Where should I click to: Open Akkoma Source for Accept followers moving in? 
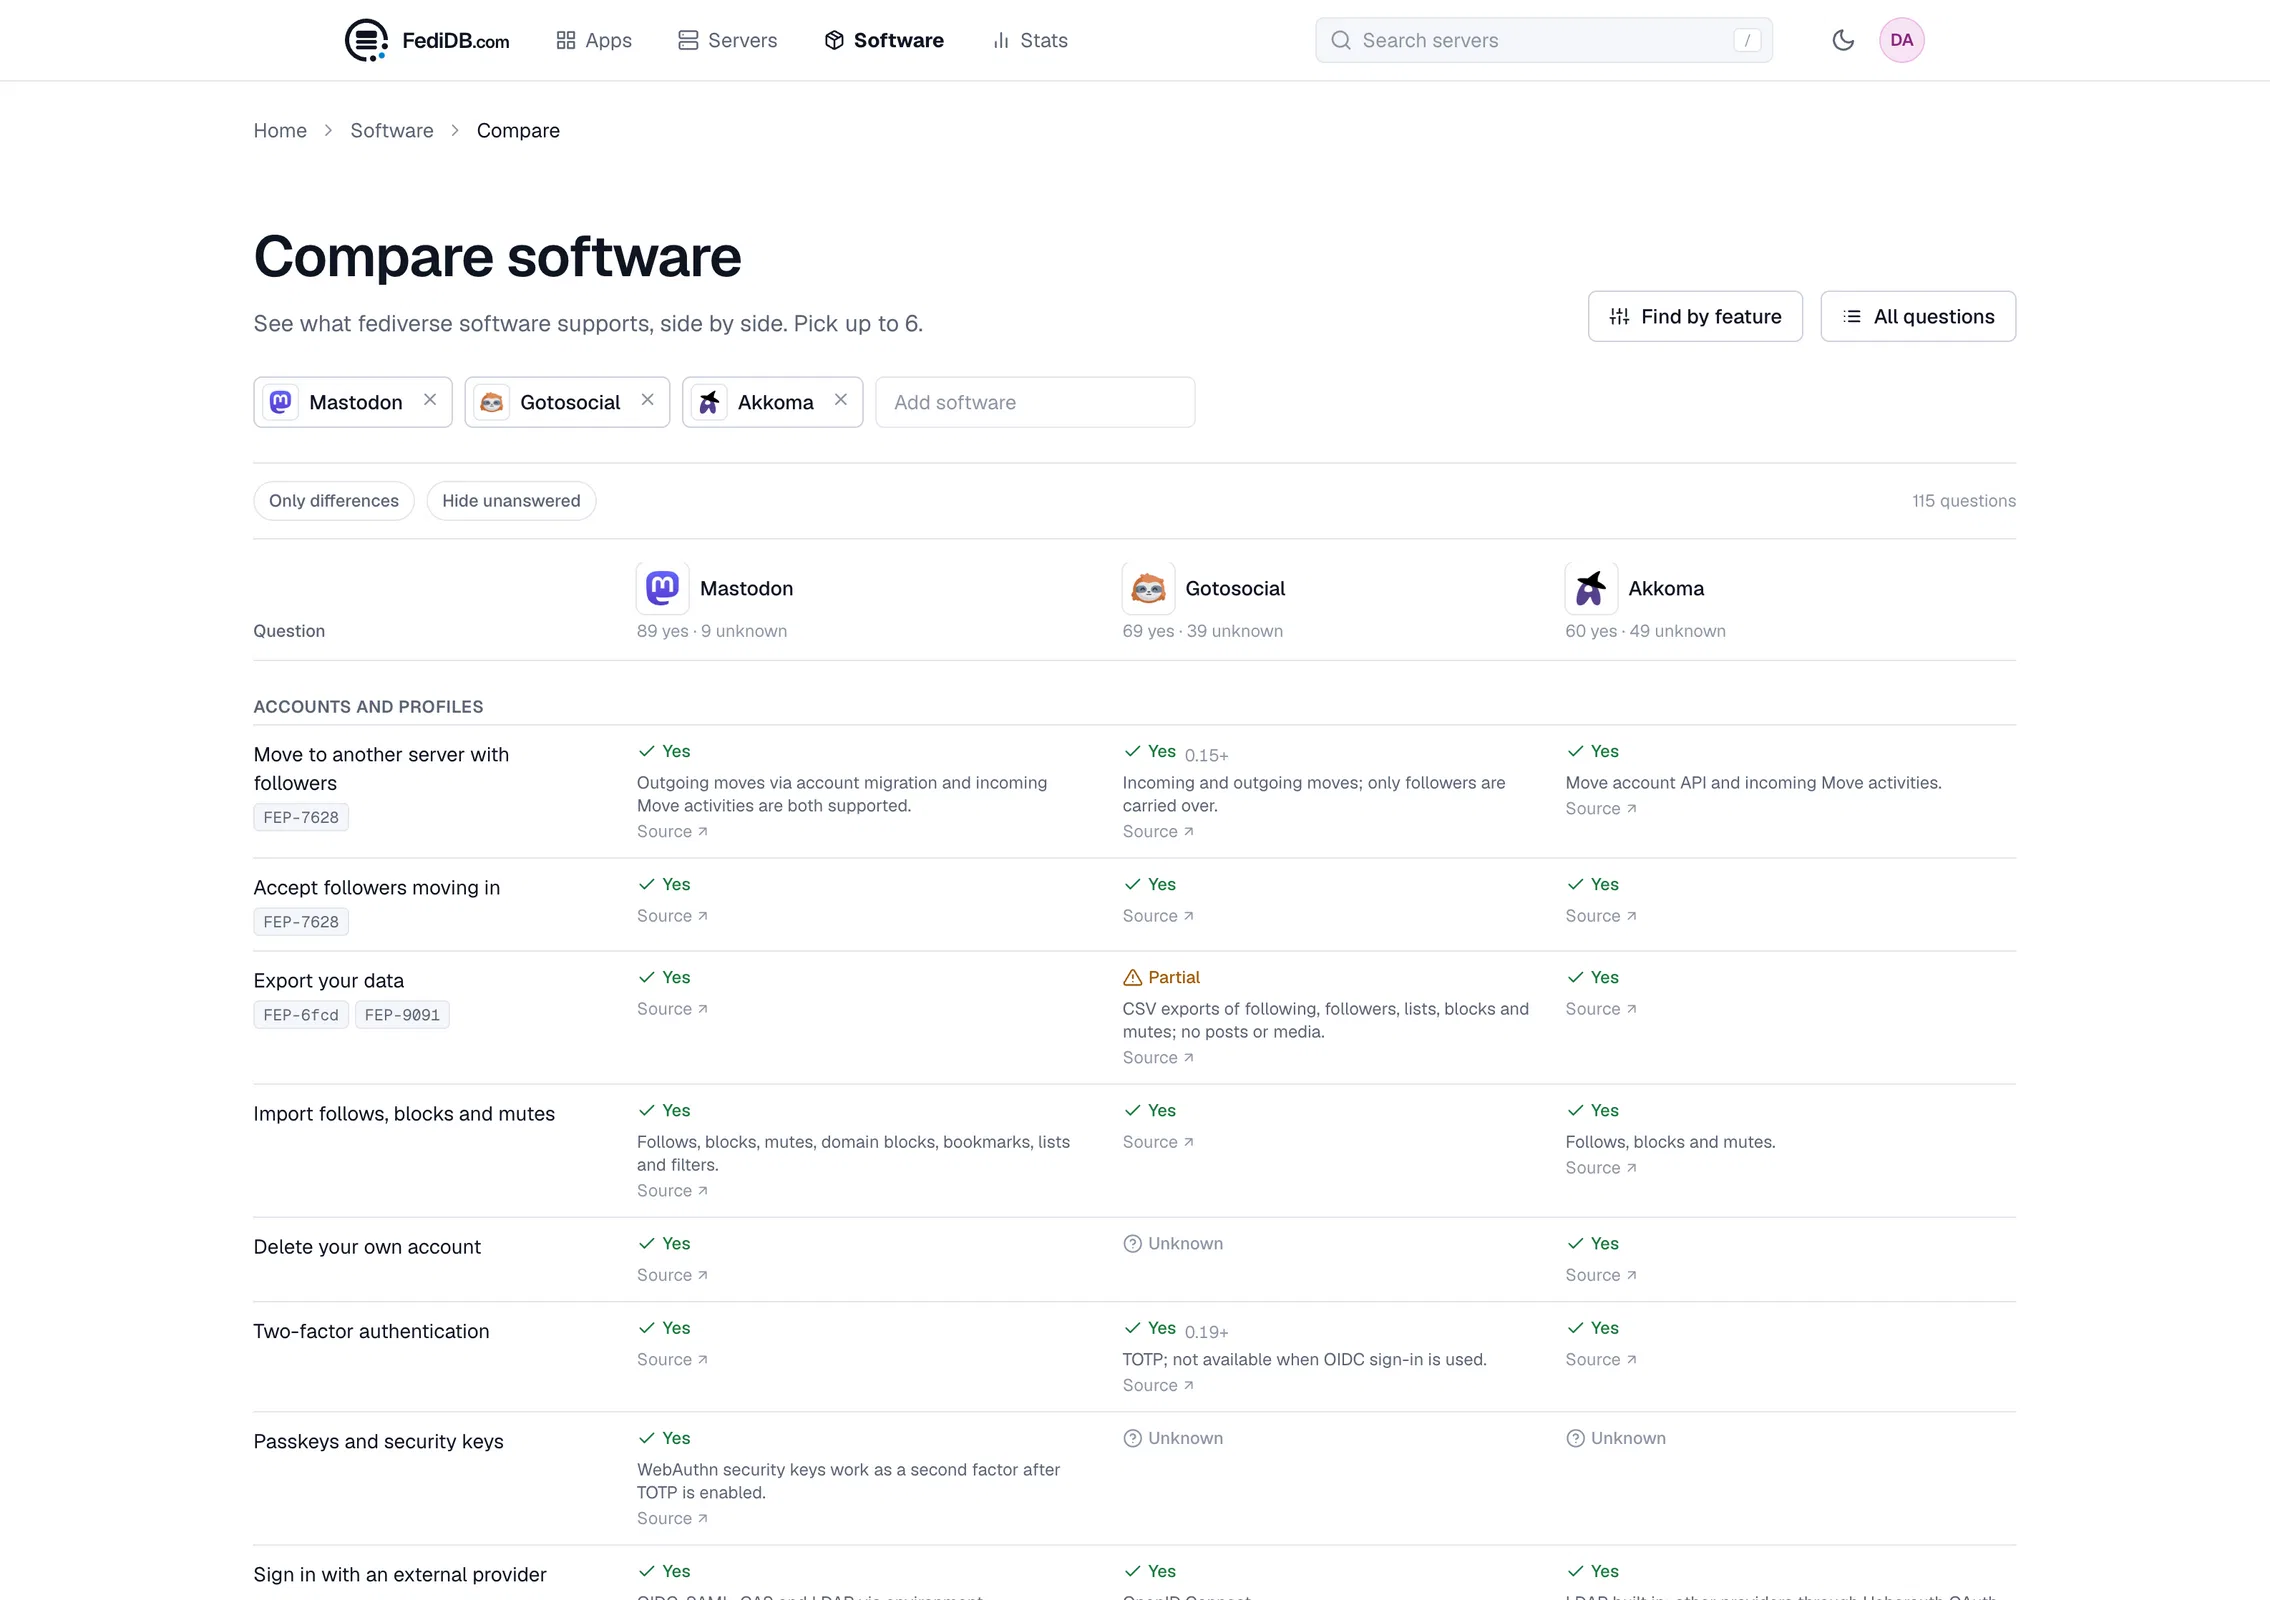click(1601, 915)
